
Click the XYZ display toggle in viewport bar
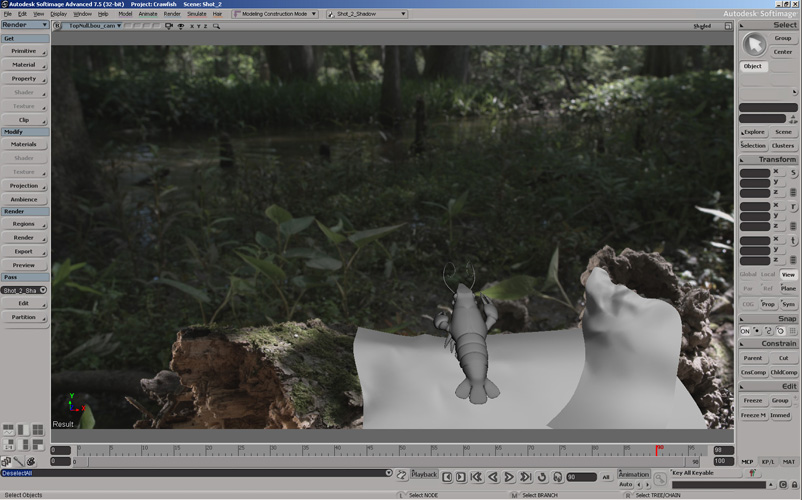tap(198, 26)
